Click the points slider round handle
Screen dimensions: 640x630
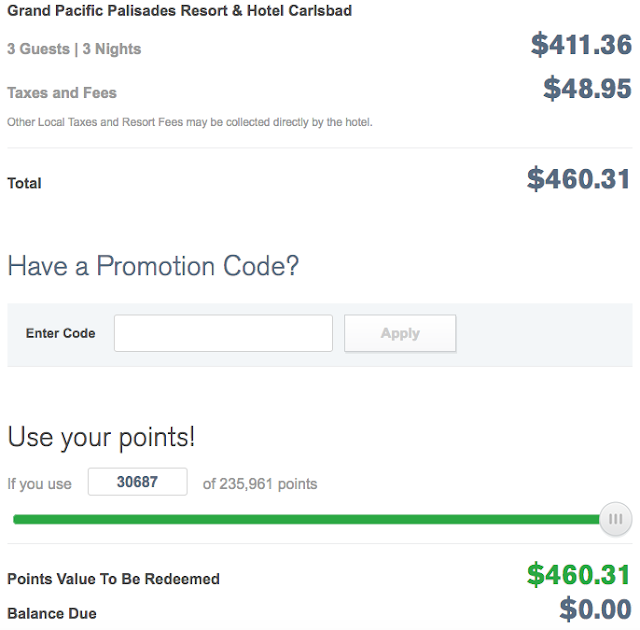pos(615,519)
